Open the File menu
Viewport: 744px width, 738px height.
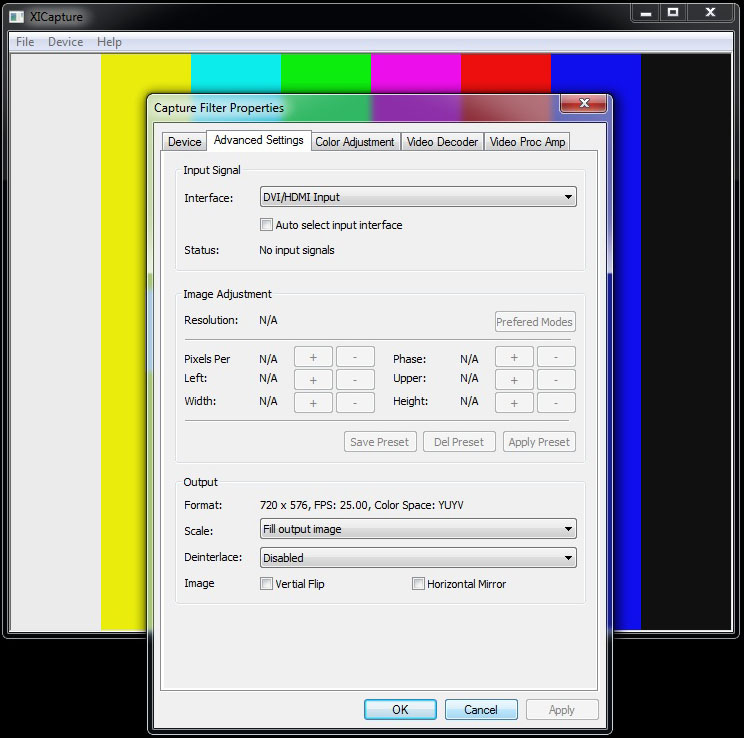pos(25,42)
